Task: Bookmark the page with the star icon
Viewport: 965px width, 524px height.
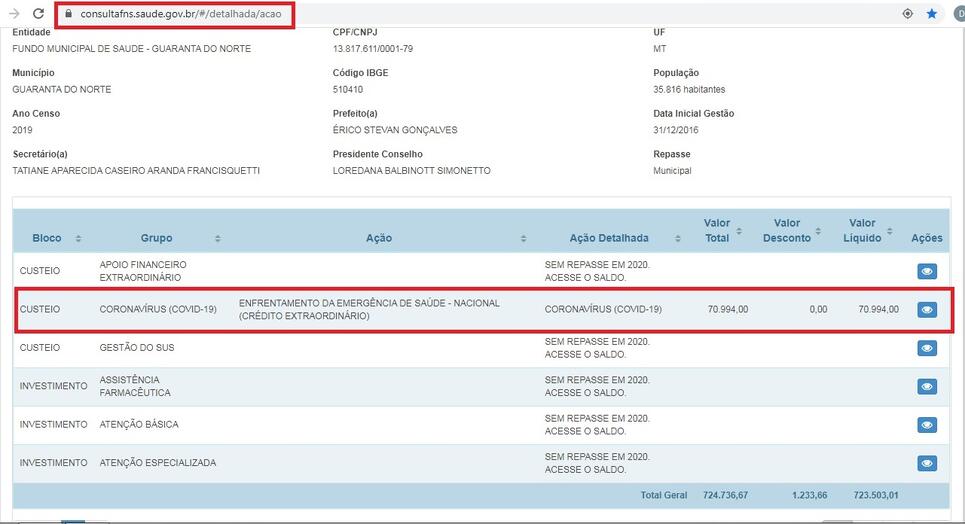Action: [x=932, y=14]
